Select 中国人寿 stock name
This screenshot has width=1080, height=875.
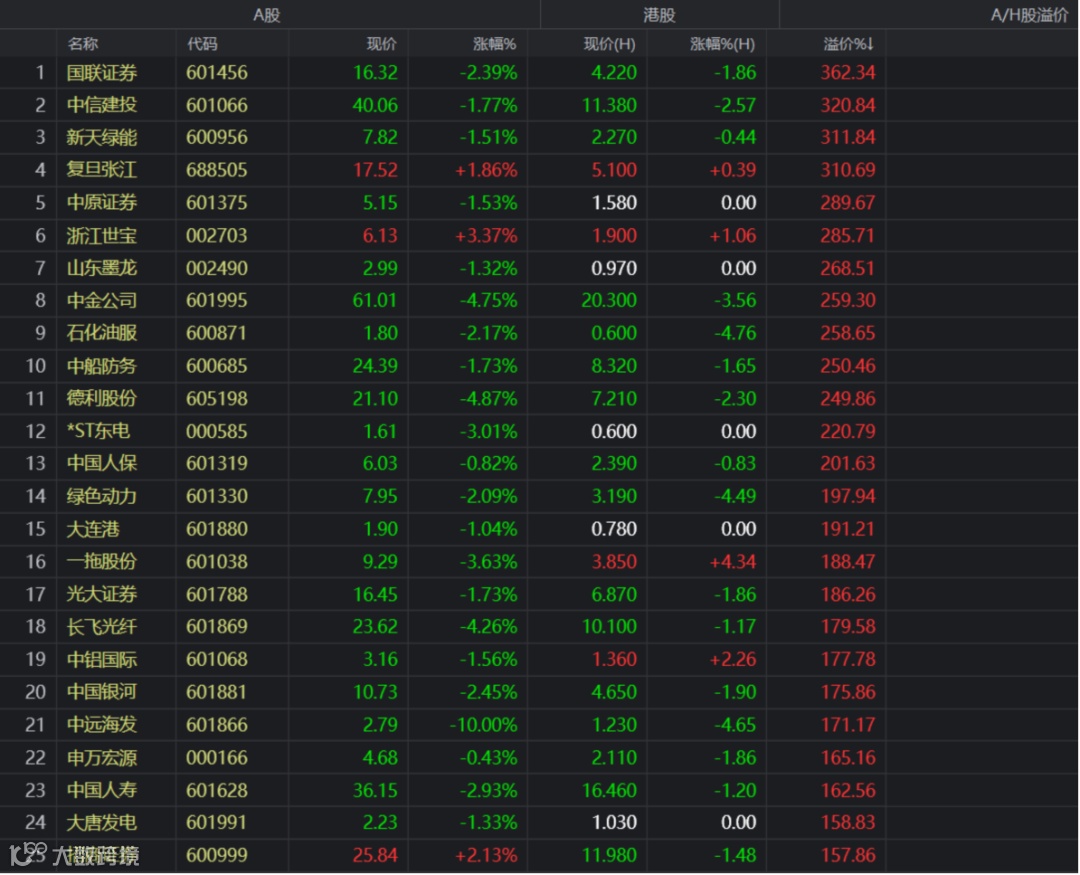[101, 790]
